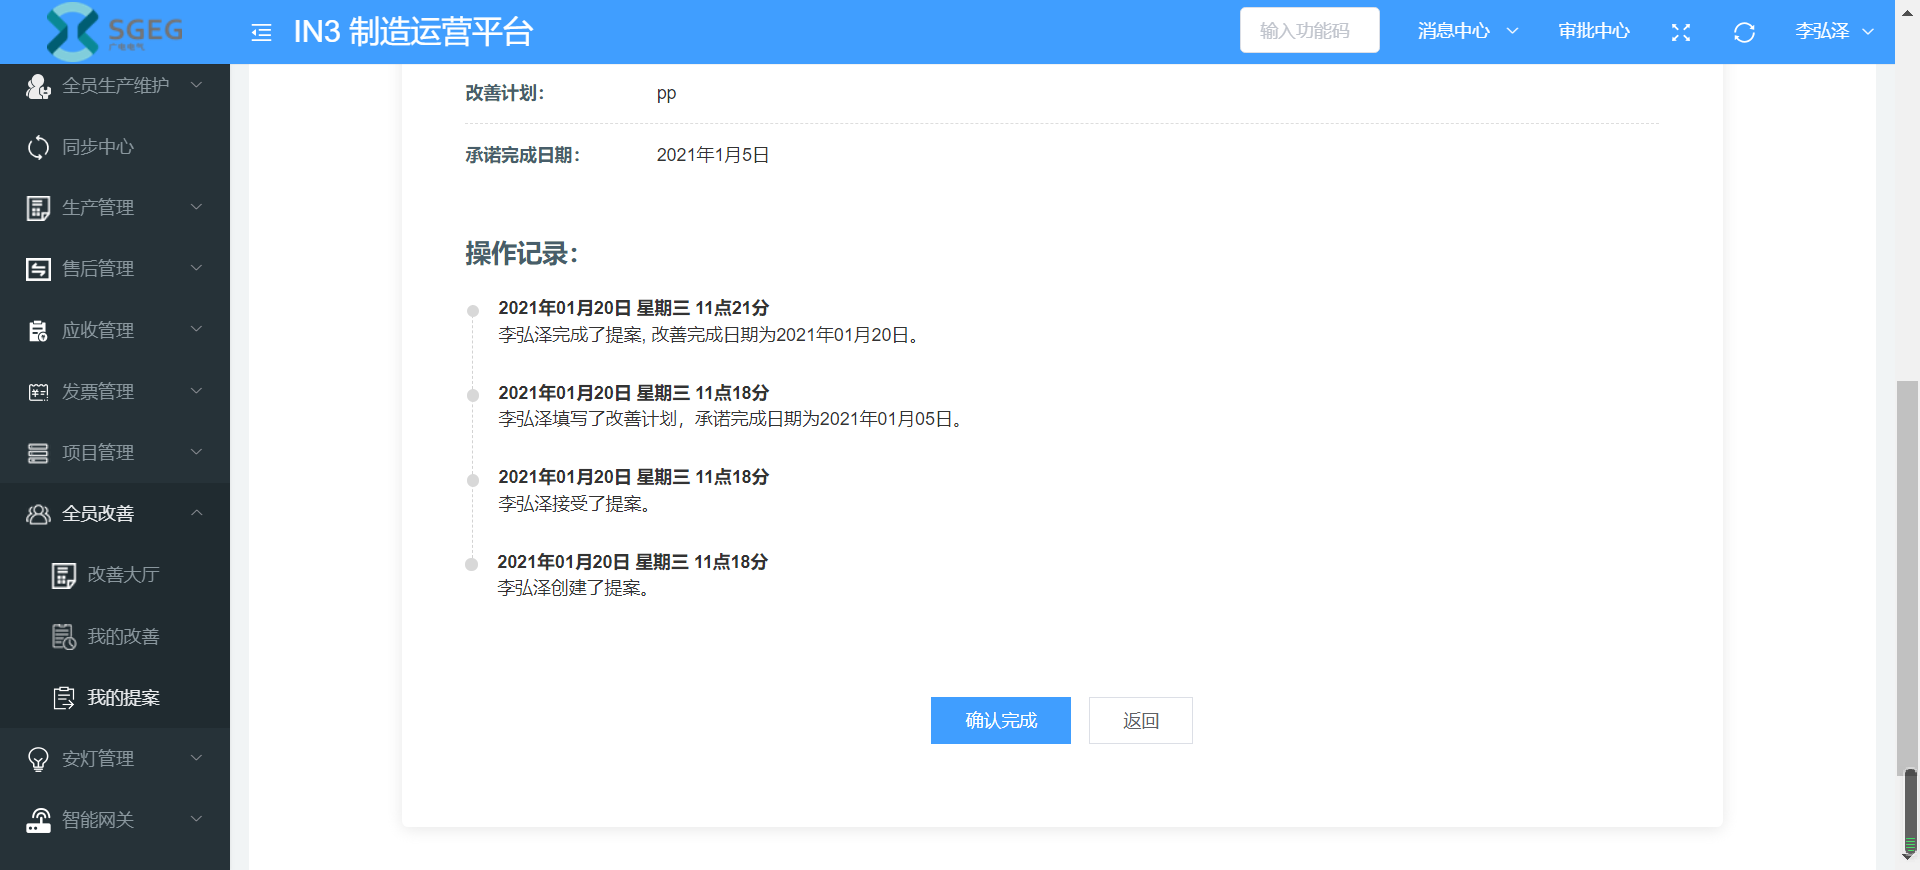Click the 输入功能码 input field
The width and height of the screenshot is (1920, 870).
(1309, 31)
